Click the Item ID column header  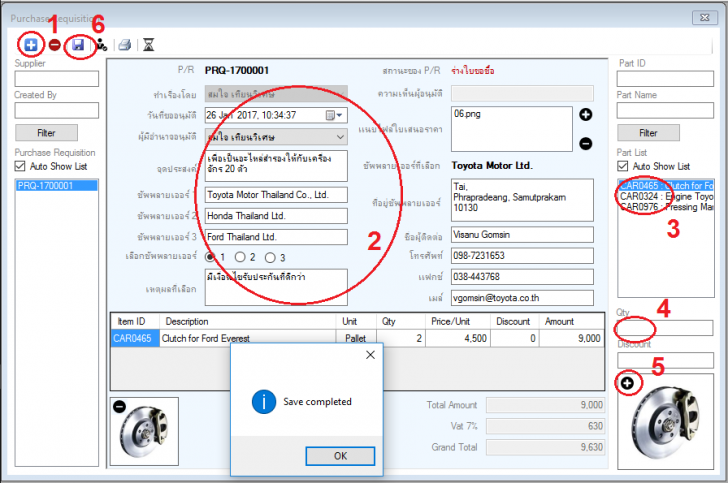coord(135,321)
